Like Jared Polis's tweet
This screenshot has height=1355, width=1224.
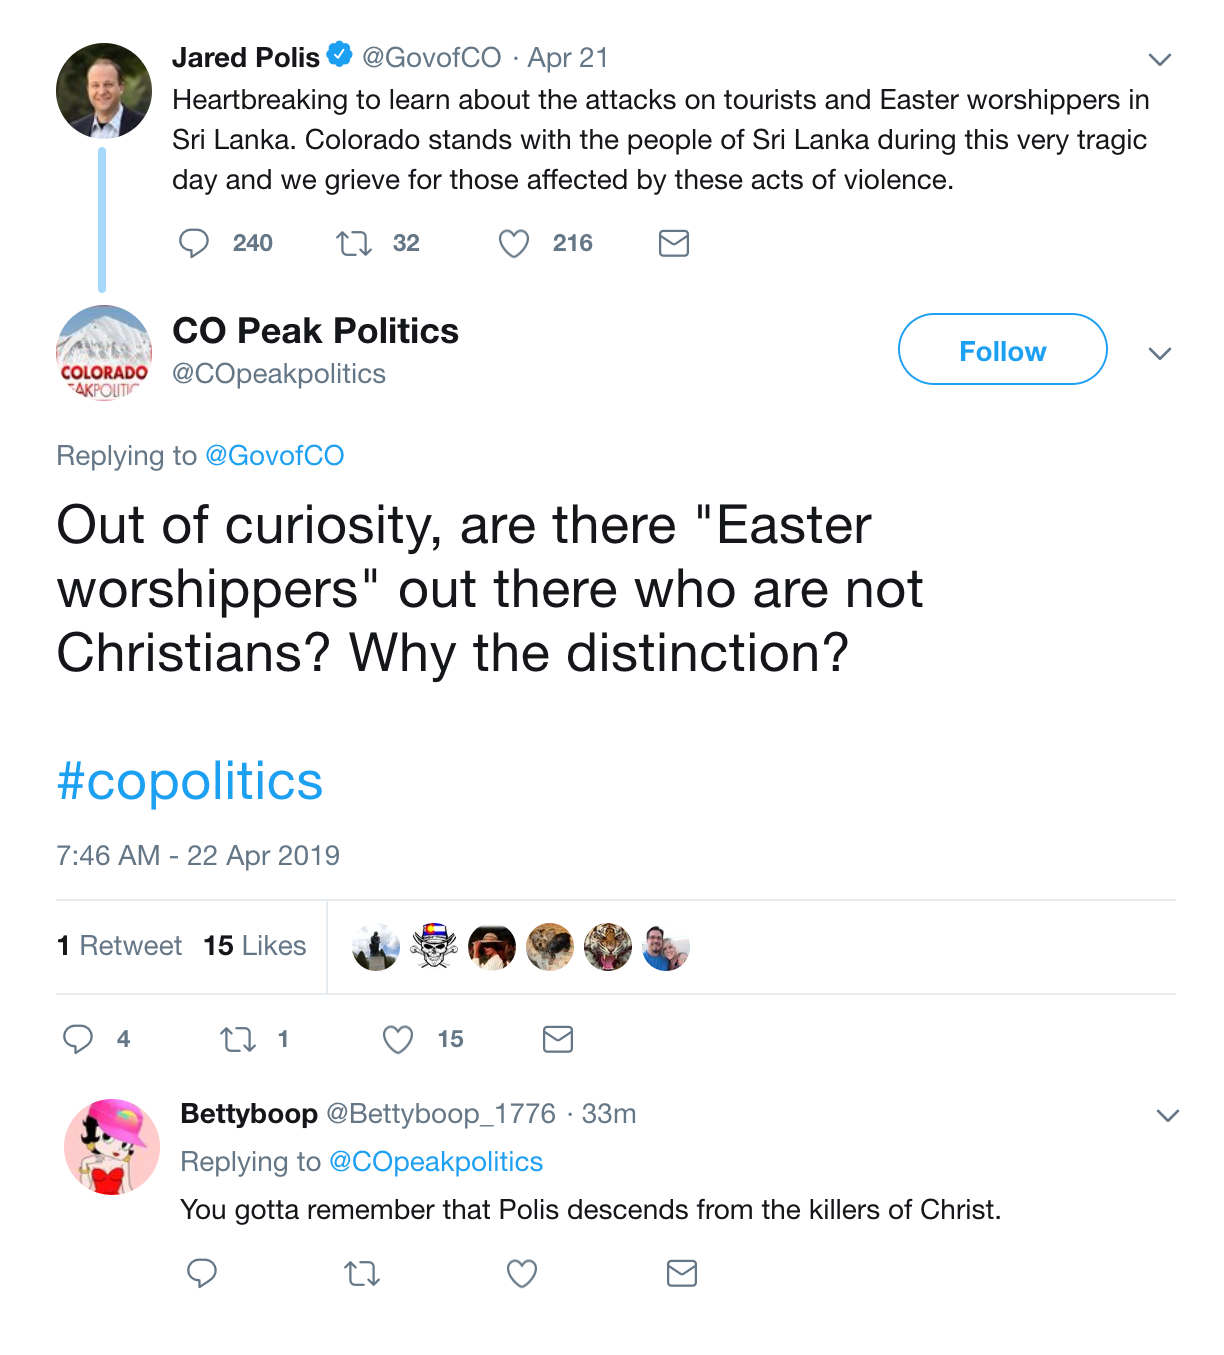pyautogui.click(x=514, y=243)
